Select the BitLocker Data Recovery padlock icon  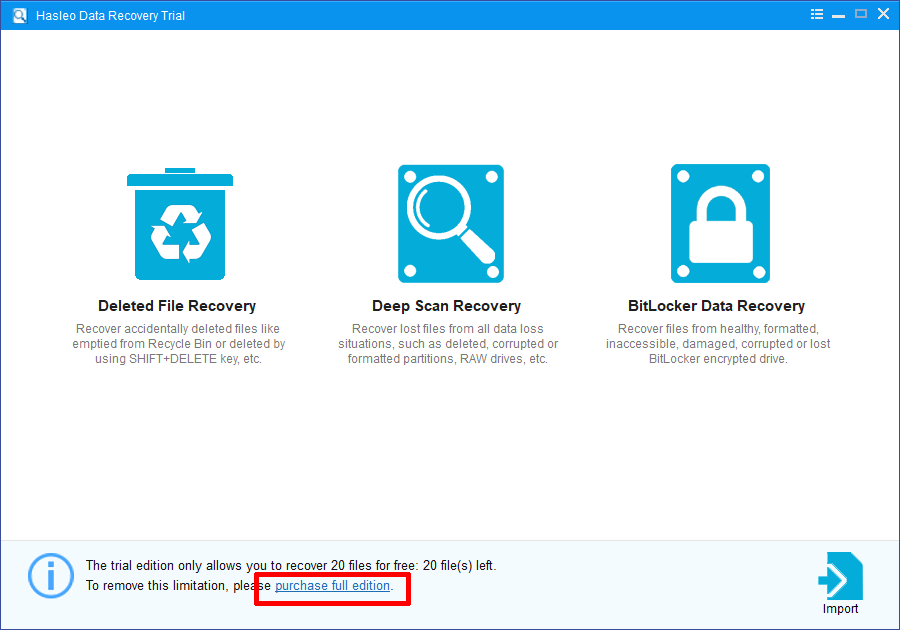pos(720,224)
